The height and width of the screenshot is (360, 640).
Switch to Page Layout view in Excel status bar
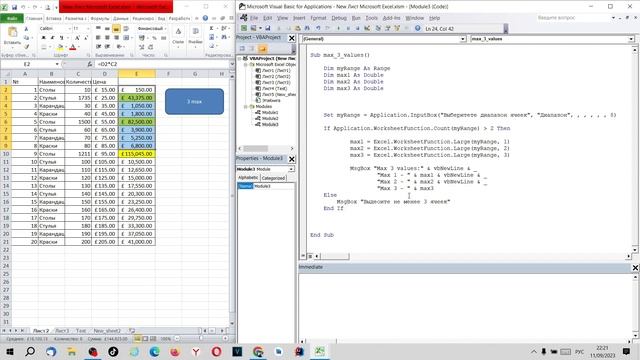click(145, 339)
